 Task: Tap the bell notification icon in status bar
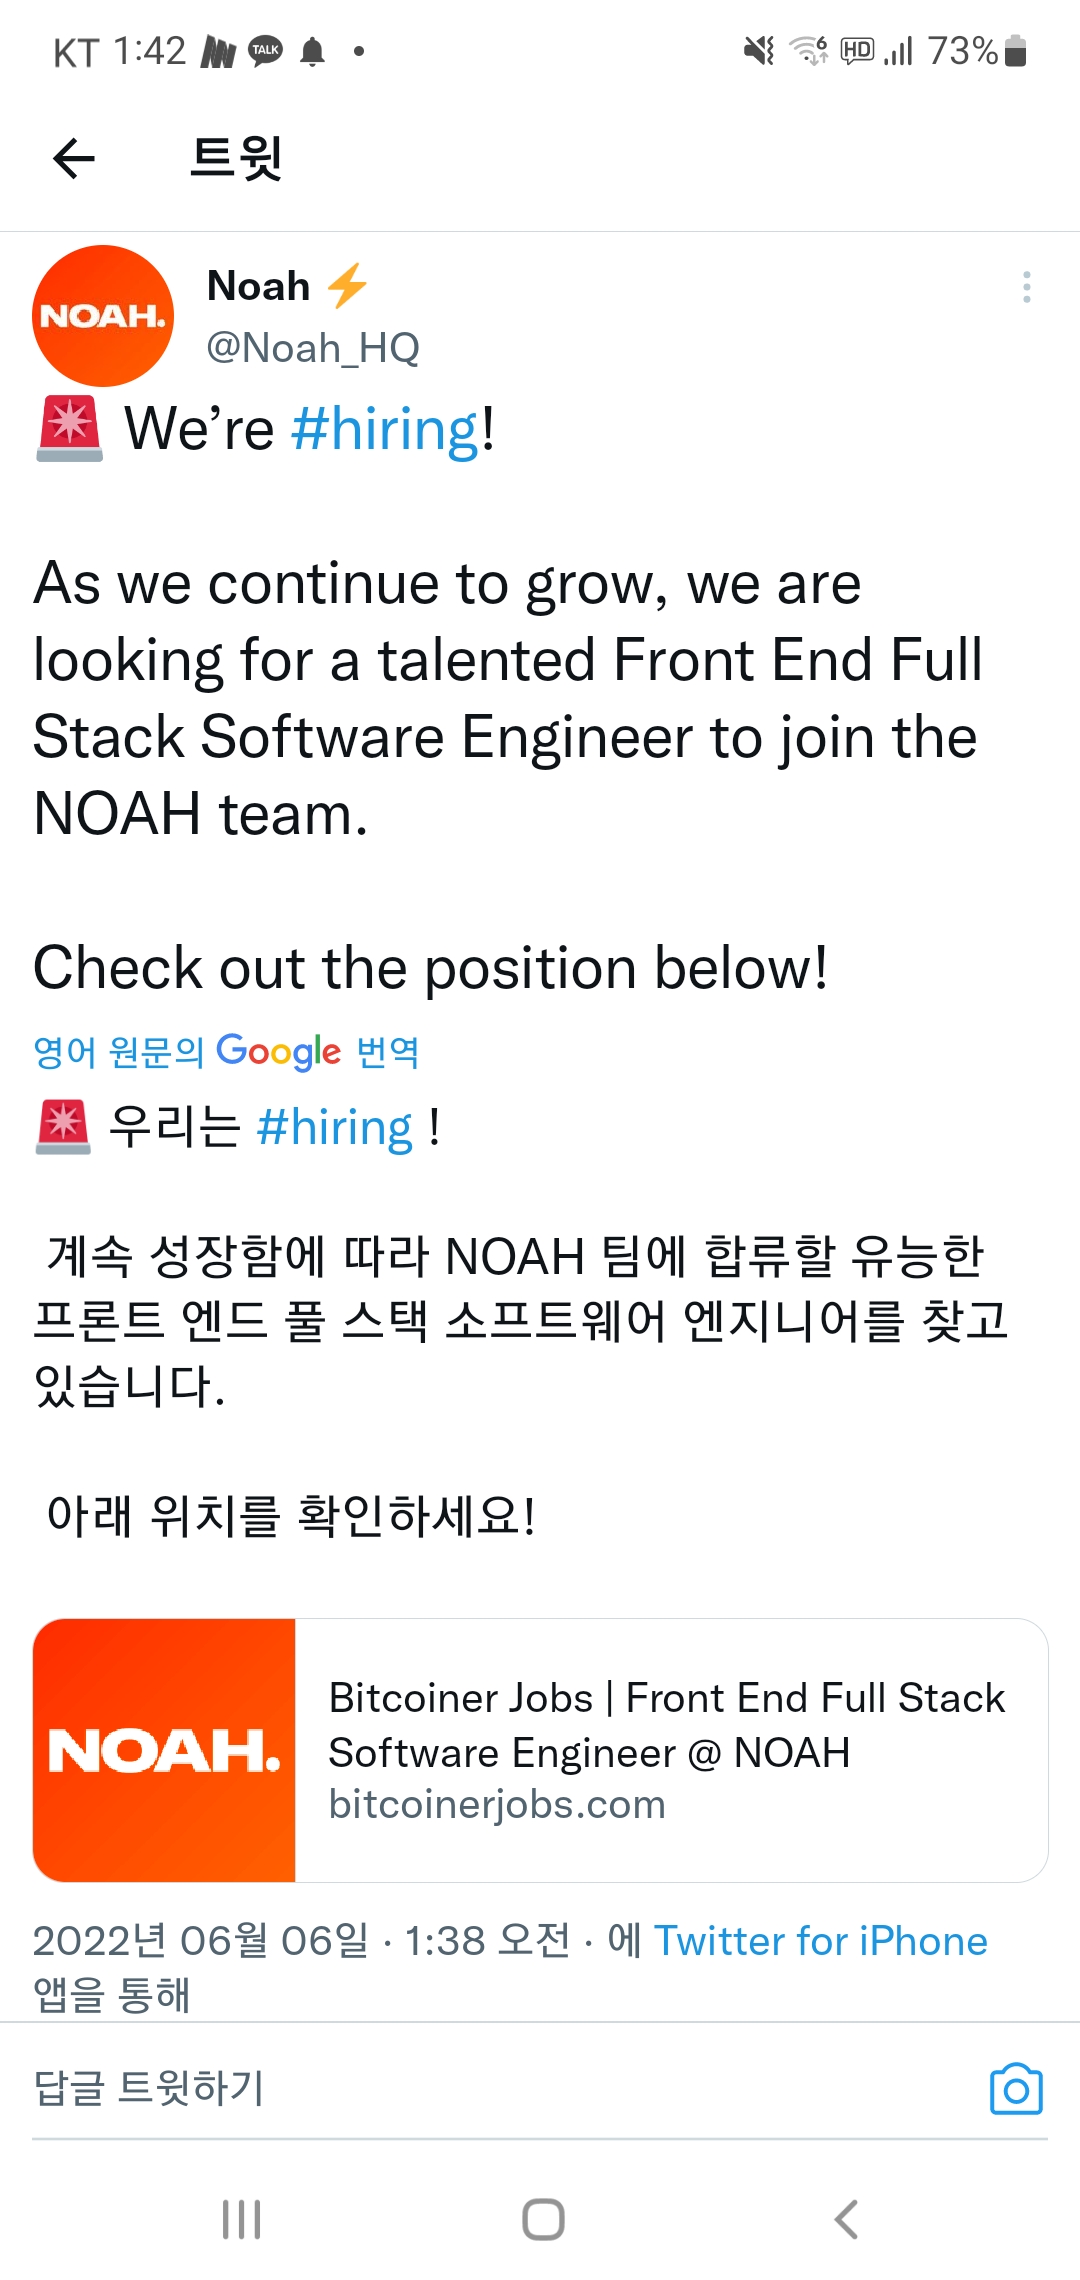point(313,50)
